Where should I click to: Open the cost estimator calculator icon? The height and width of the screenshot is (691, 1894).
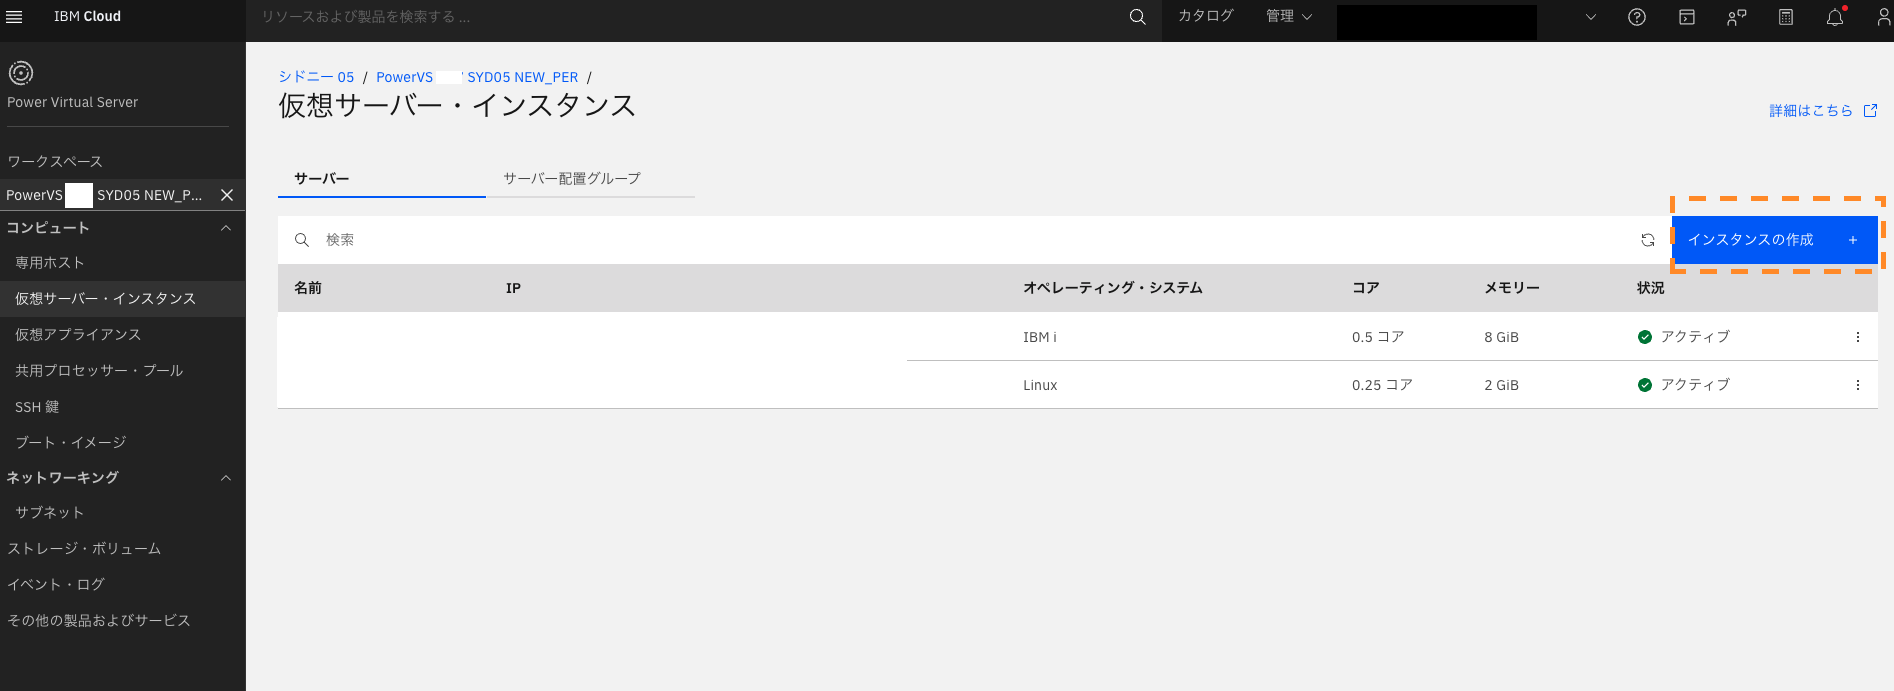[1786, 17]
